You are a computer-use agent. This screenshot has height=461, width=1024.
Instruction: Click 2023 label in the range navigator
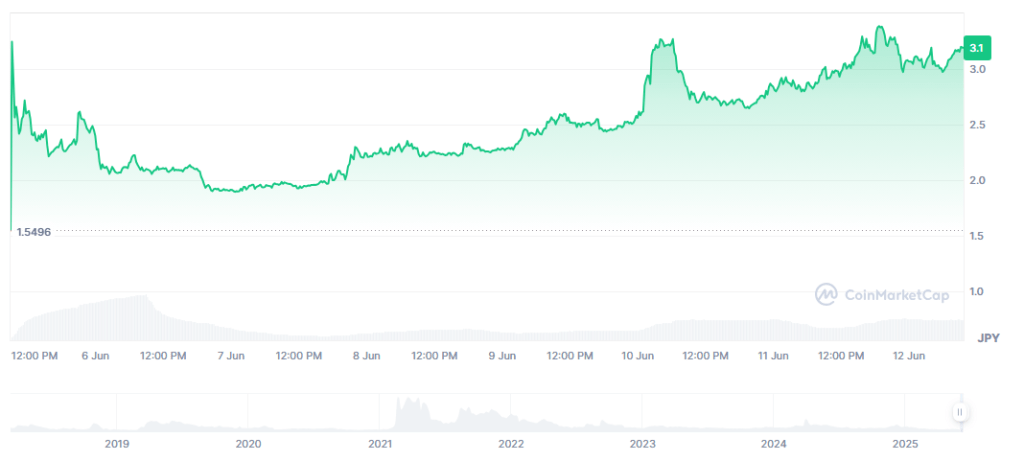click(642, 443)
